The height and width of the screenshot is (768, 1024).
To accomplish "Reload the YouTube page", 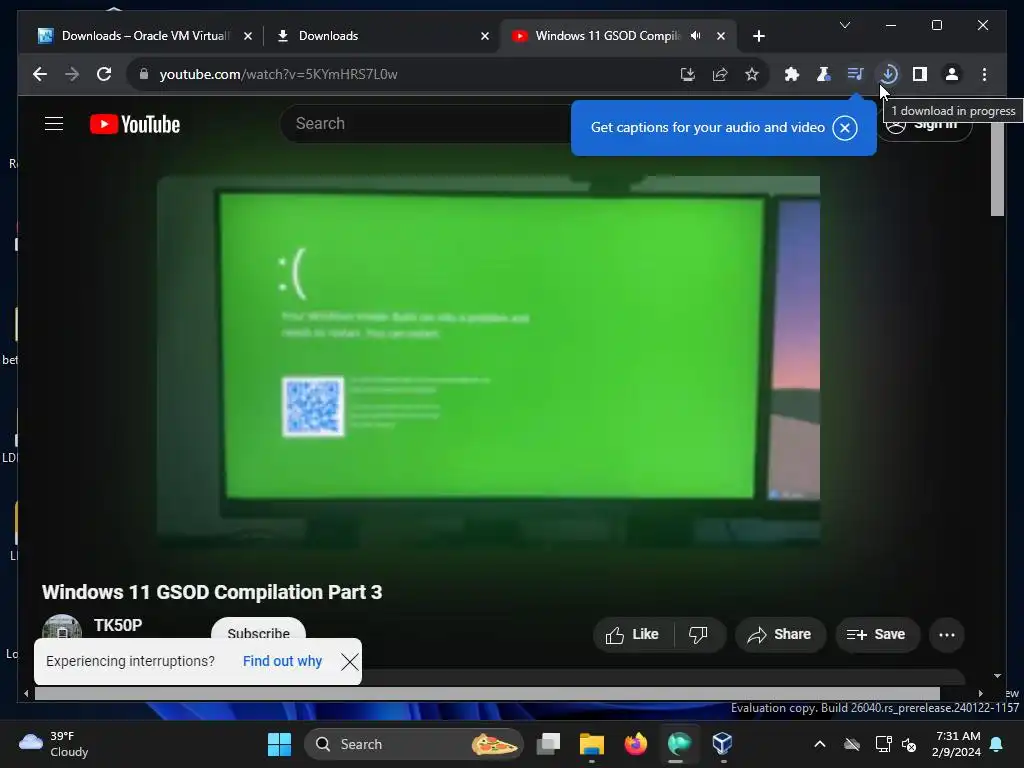I will pyautogui.click(x=104, y=74).
